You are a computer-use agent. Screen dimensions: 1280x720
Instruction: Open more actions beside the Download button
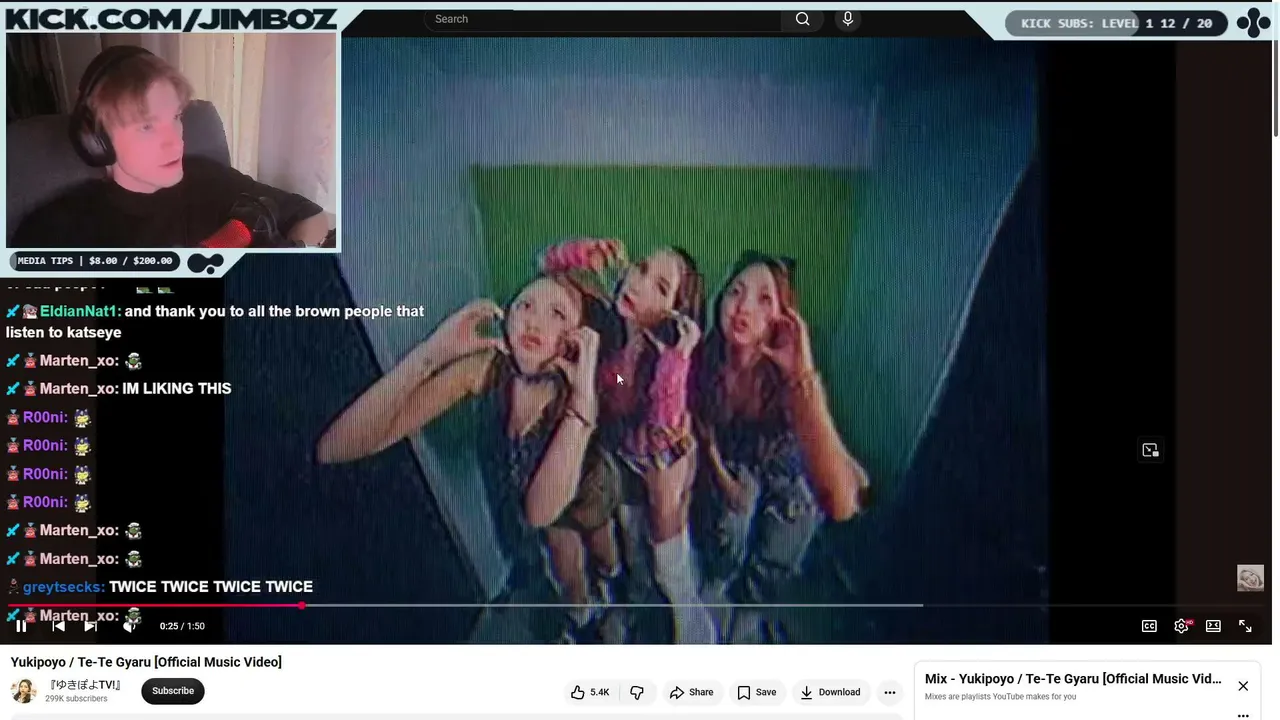pos(890,692)
